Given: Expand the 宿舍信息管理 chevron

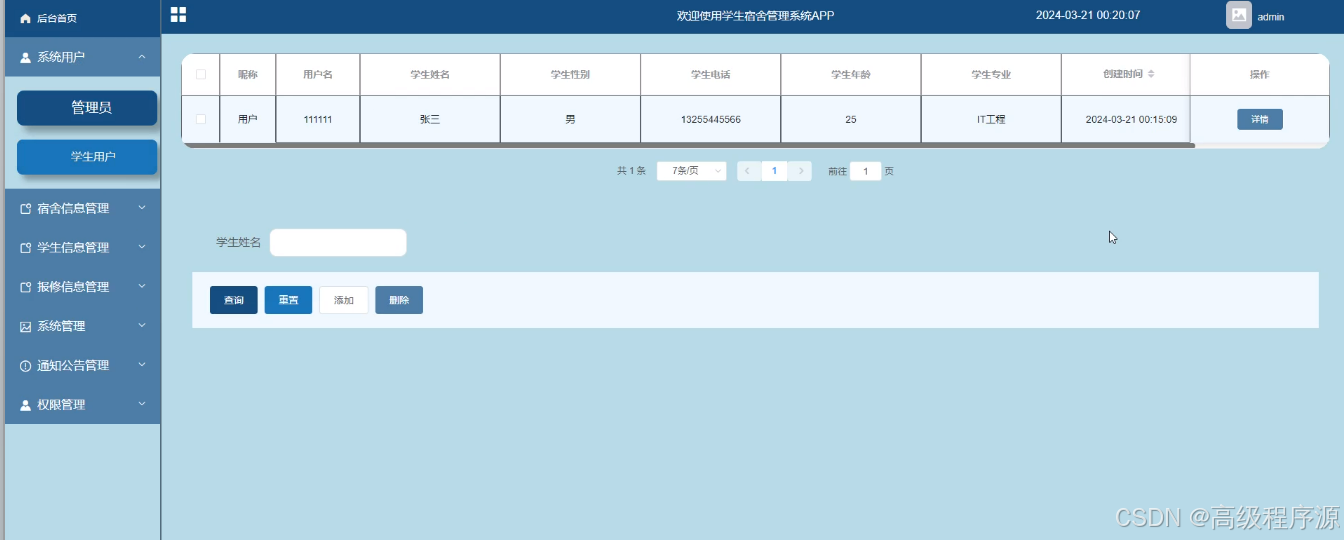Looking at the screenshot, I should click(x=142, y=208).
